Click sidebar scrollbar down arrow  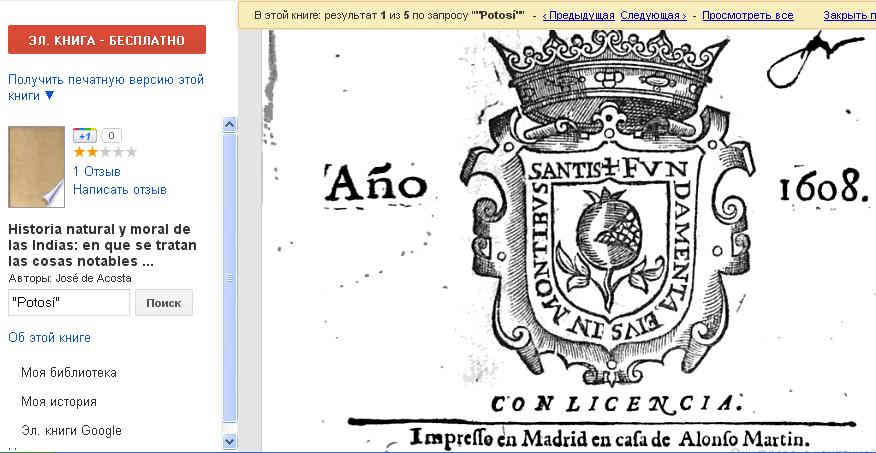[229, 440]
